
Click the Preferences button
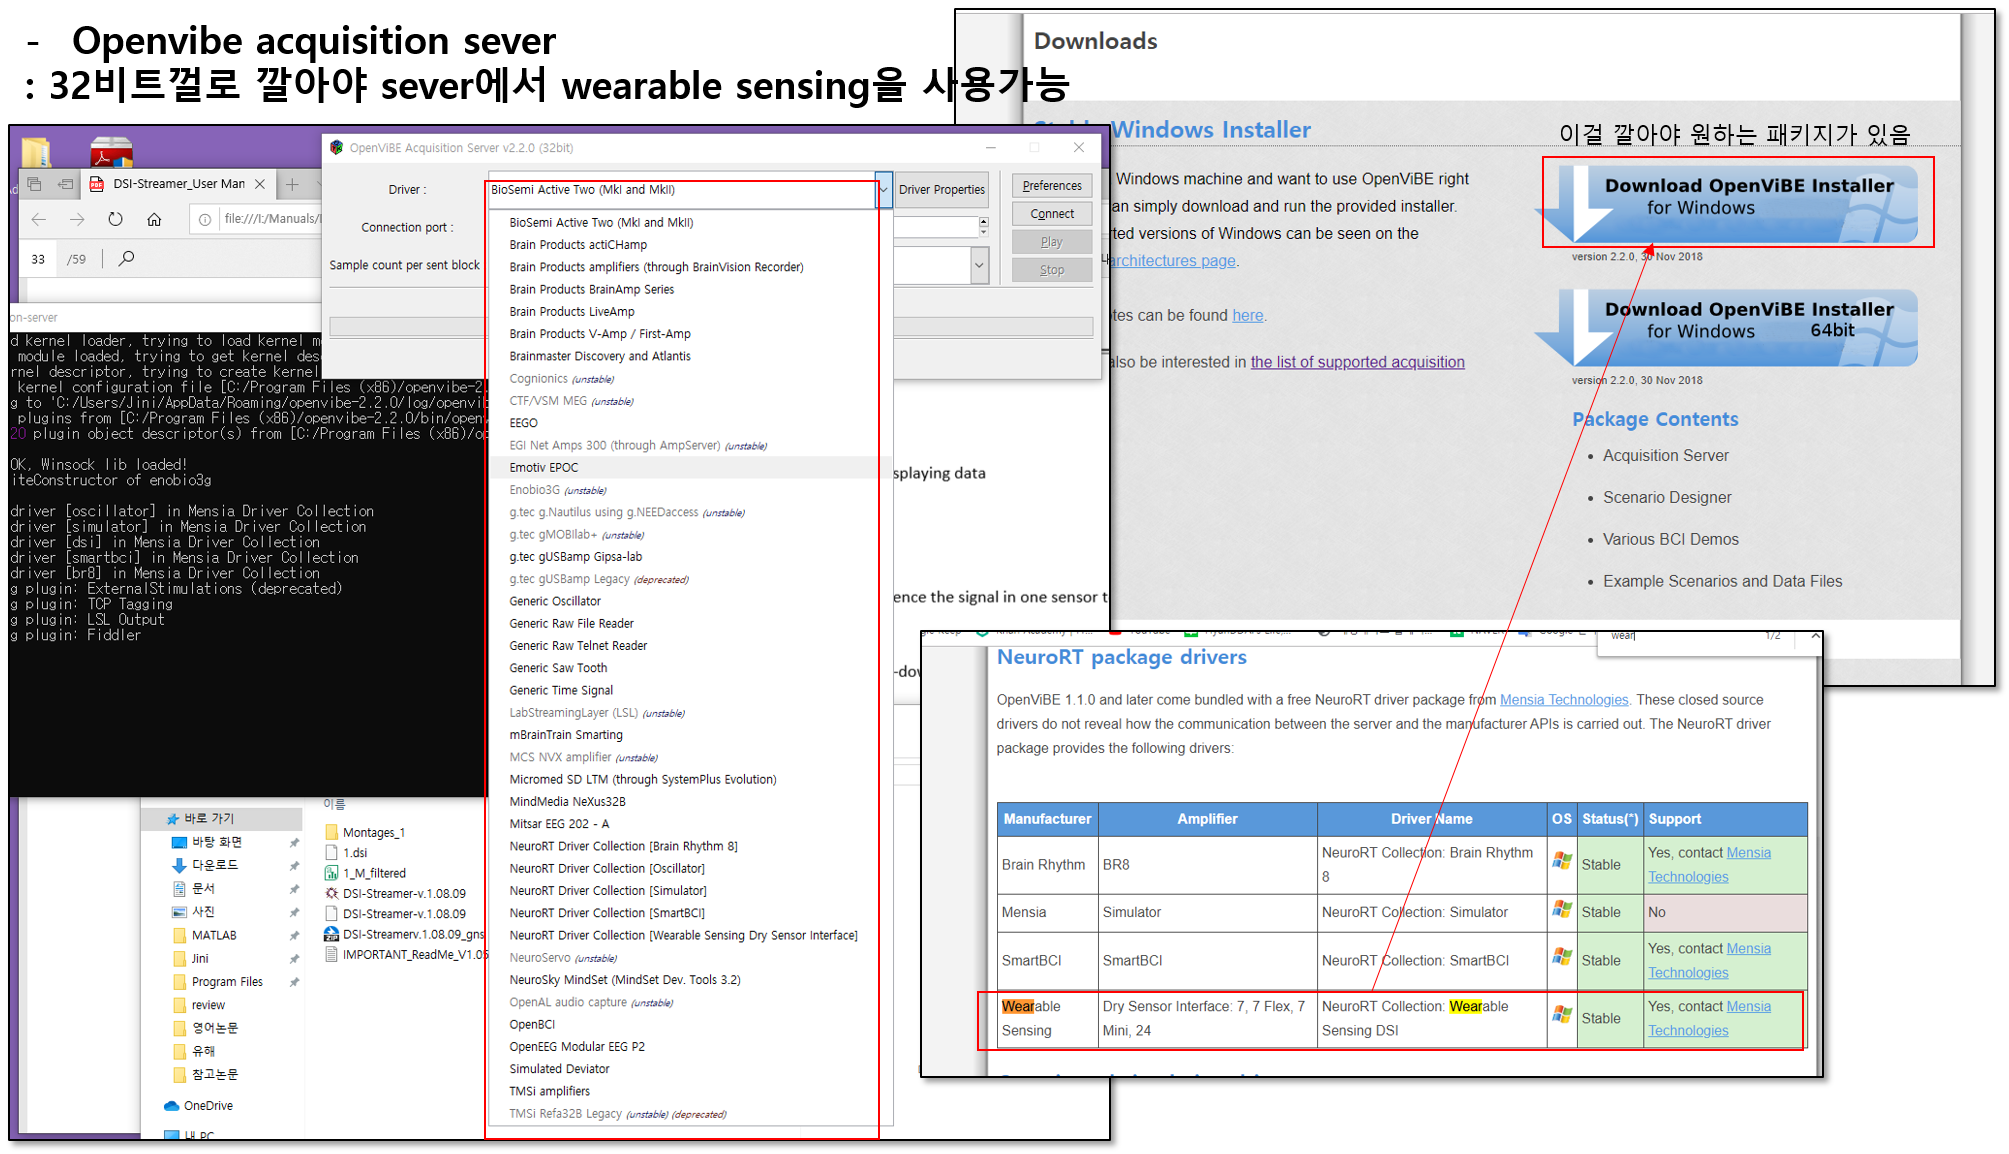pos(1052,186)
